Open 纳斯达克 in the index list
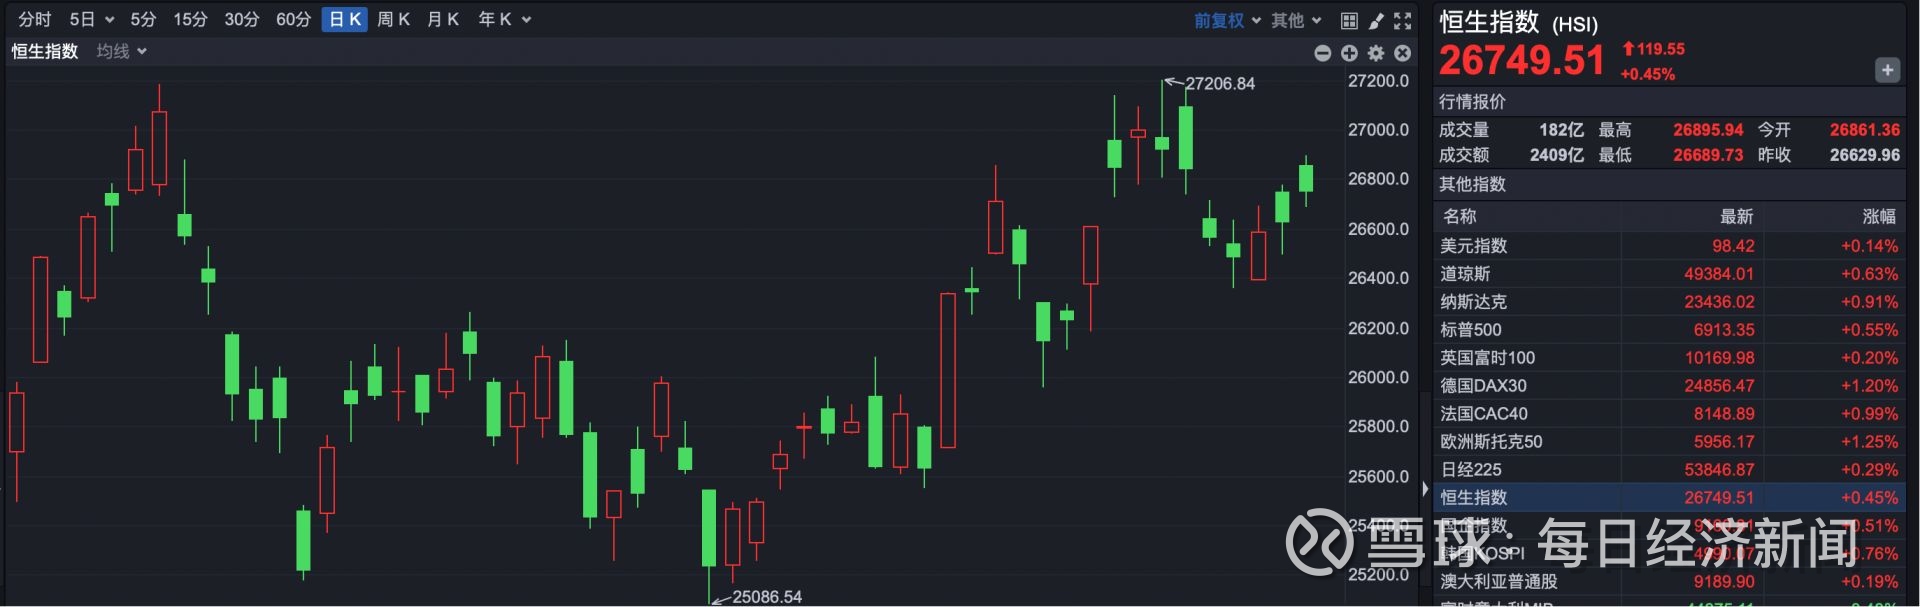Screen dimensions: 1920x607 coord(1473,302)
